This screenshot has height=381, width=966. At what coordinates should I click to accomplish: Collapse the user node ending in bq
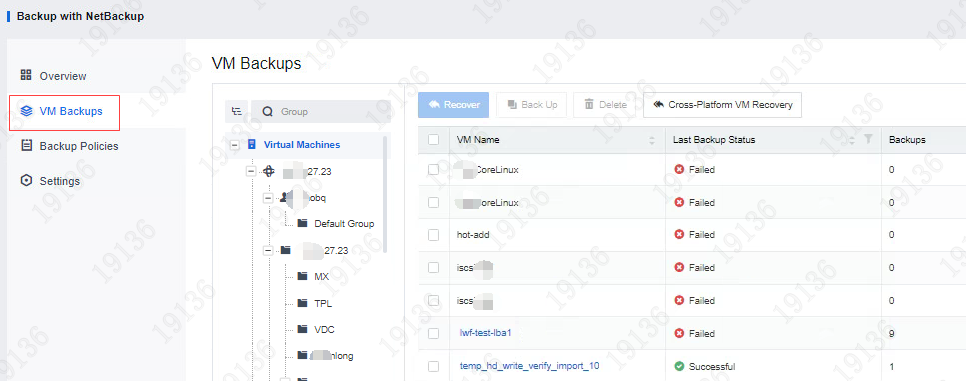coord(268,198)
